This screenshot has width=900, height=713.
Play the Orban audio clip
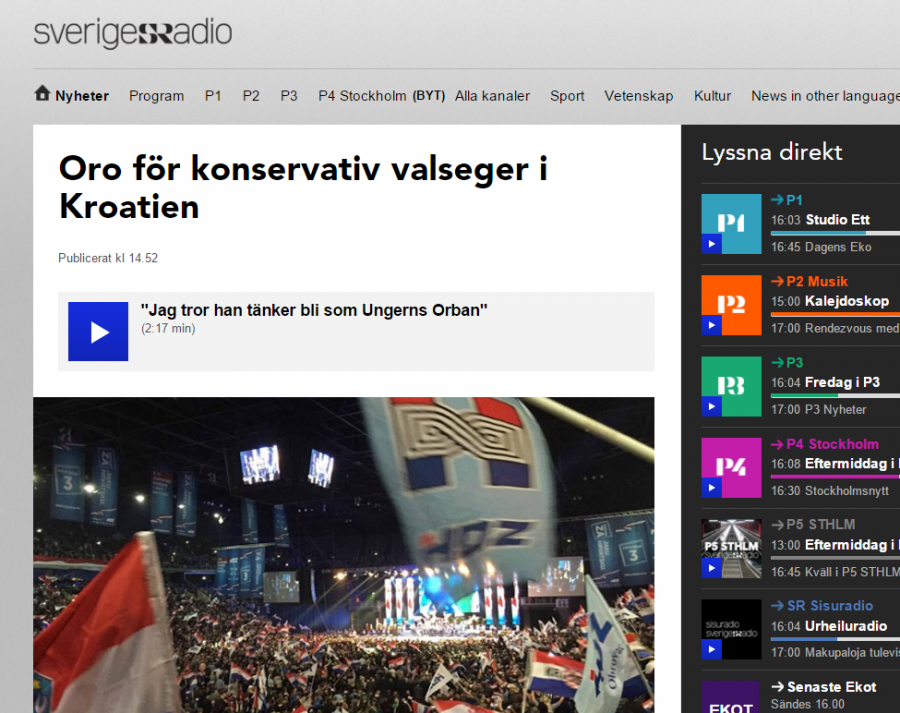coord(98,331)
